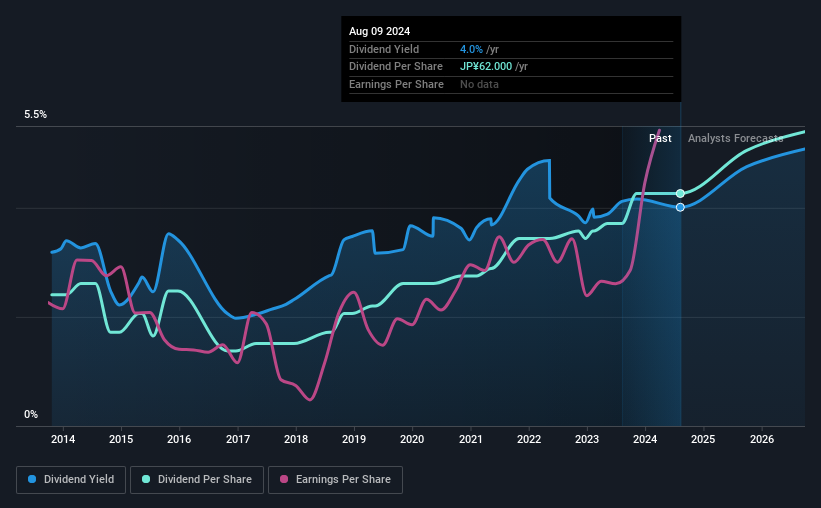This screenshot has height=508, width=821.
Task: Click the 2020 x-axis label
Action: (412, 439)
